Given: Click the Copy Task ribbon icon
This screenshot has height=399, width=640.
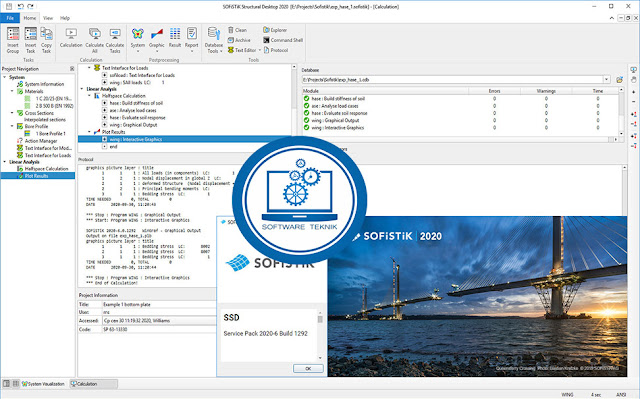Looking at the screenshot, I should click(x=46, y=40).
